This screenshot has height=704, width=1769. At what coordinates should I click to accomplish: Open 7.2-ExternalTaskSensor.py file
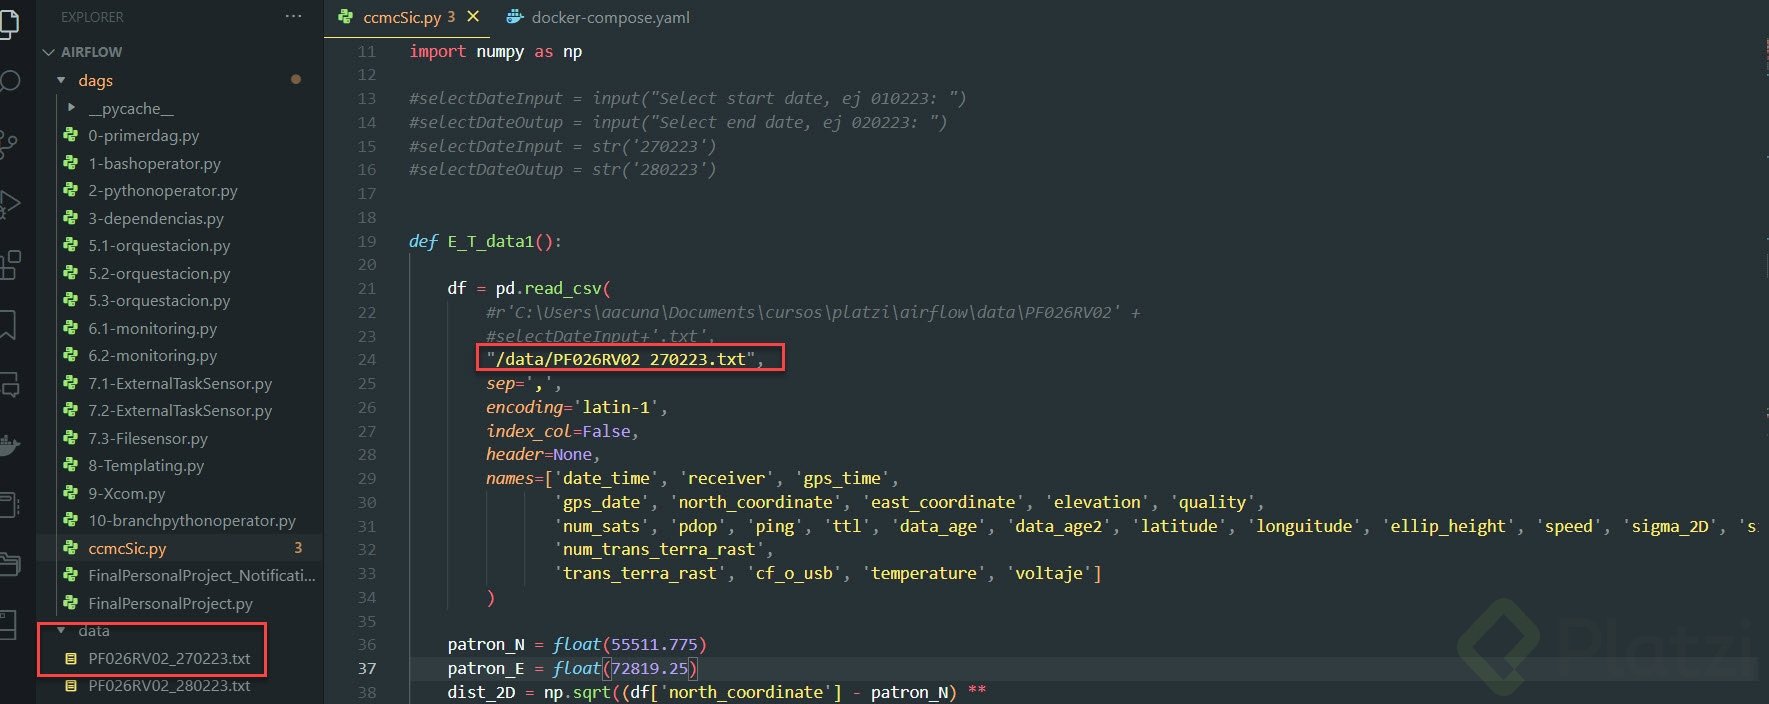(x=179, y=410)
